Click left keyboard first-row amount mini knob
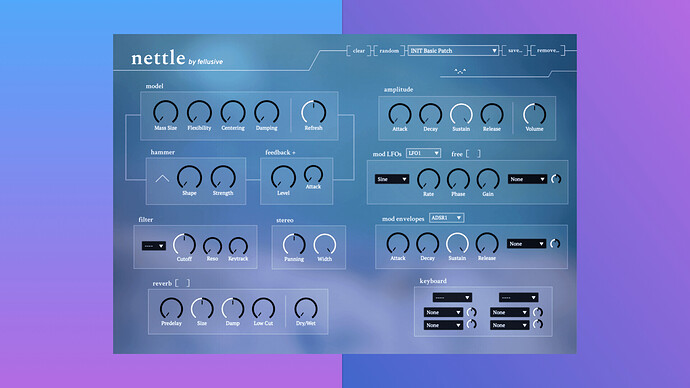The width and height of the screenshot is (690, 388). (471, 312)
